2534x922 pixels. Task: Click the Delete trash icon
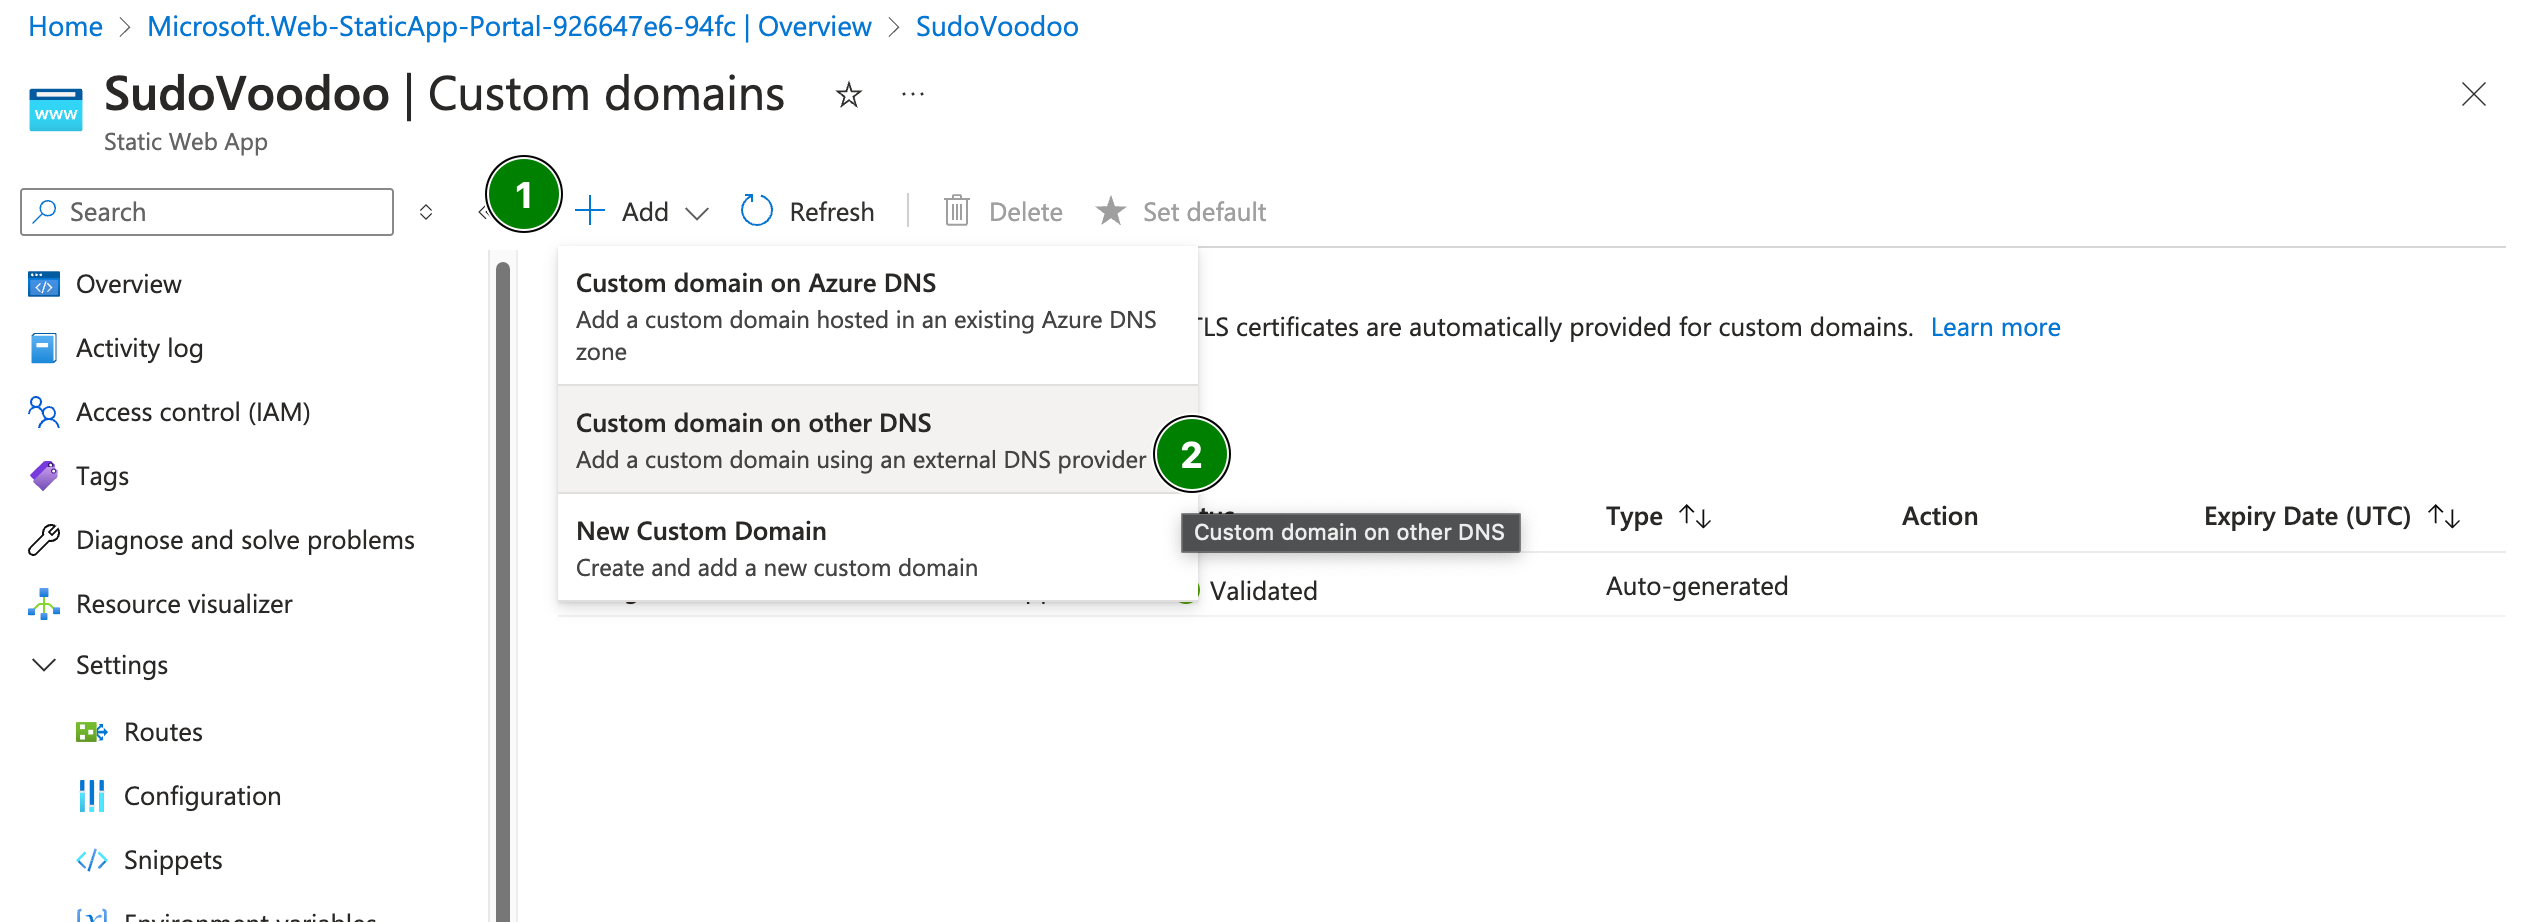coord(957,211)
